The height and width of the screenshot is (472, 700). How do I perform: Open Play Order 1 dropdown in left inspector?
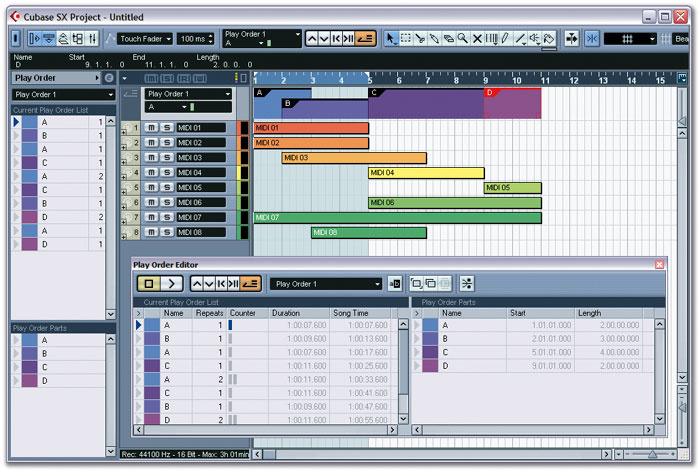pos(63,95)
